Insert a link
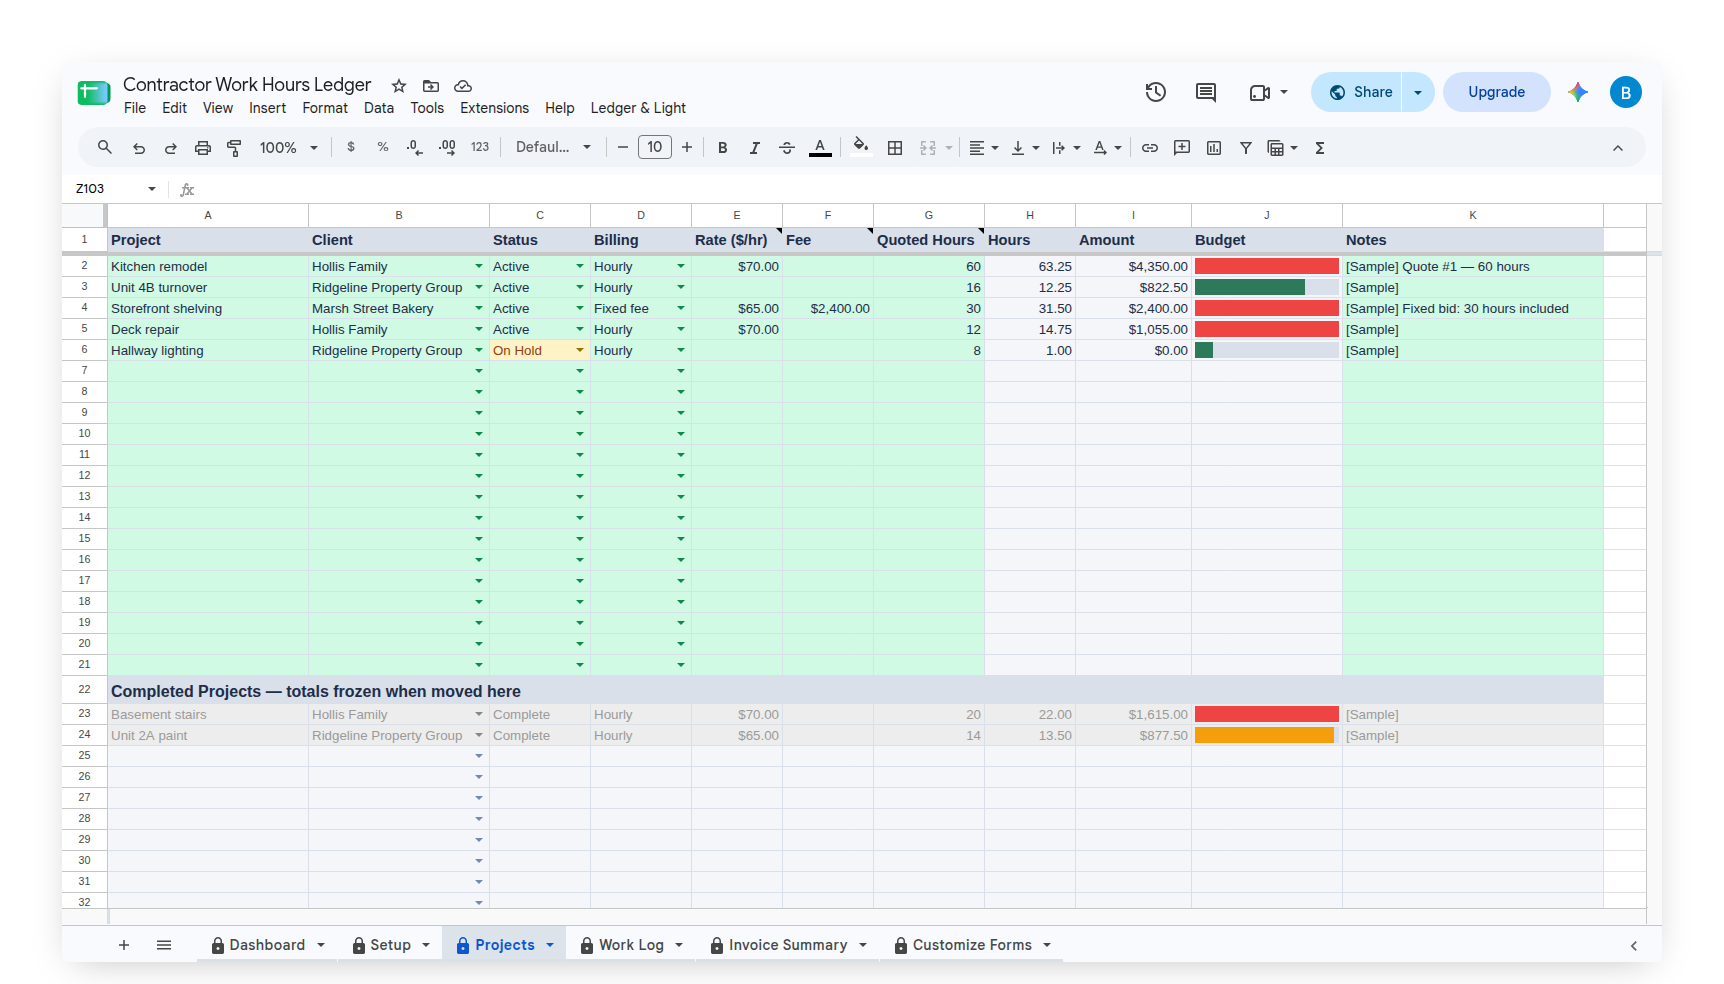 click(x=1150, y=148)
